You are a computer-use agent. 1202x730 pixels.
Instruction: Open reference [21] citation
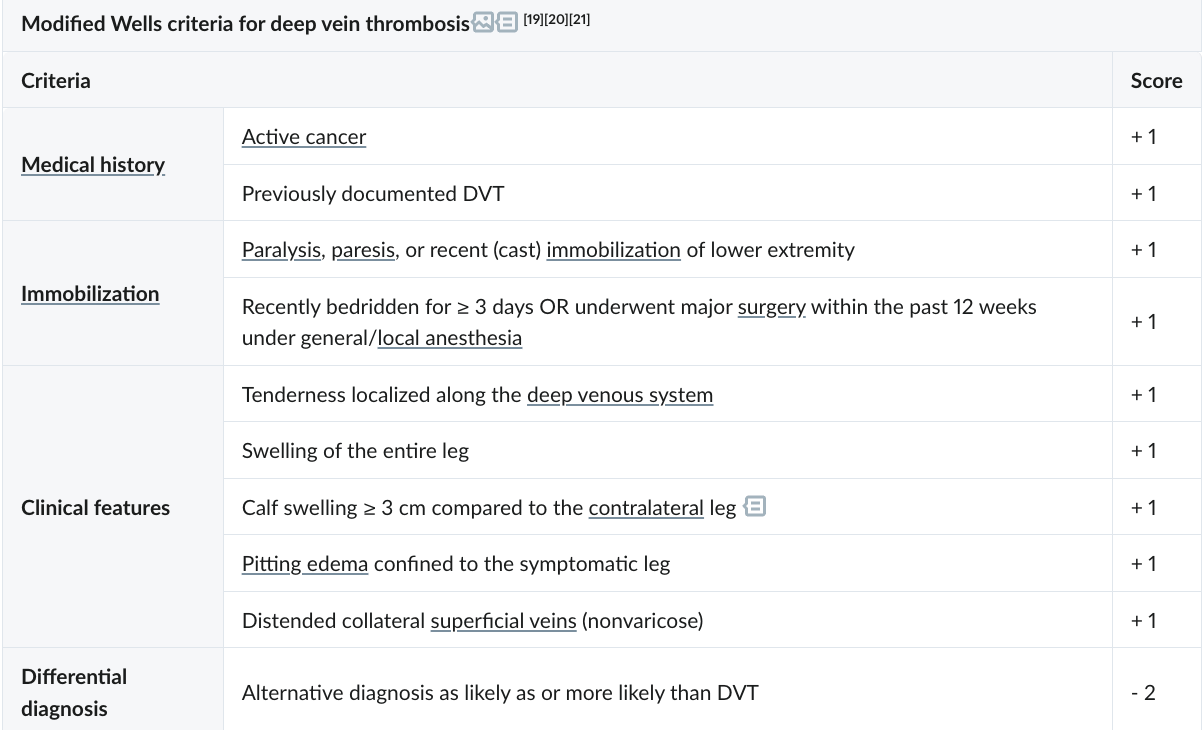click(580, 19)
